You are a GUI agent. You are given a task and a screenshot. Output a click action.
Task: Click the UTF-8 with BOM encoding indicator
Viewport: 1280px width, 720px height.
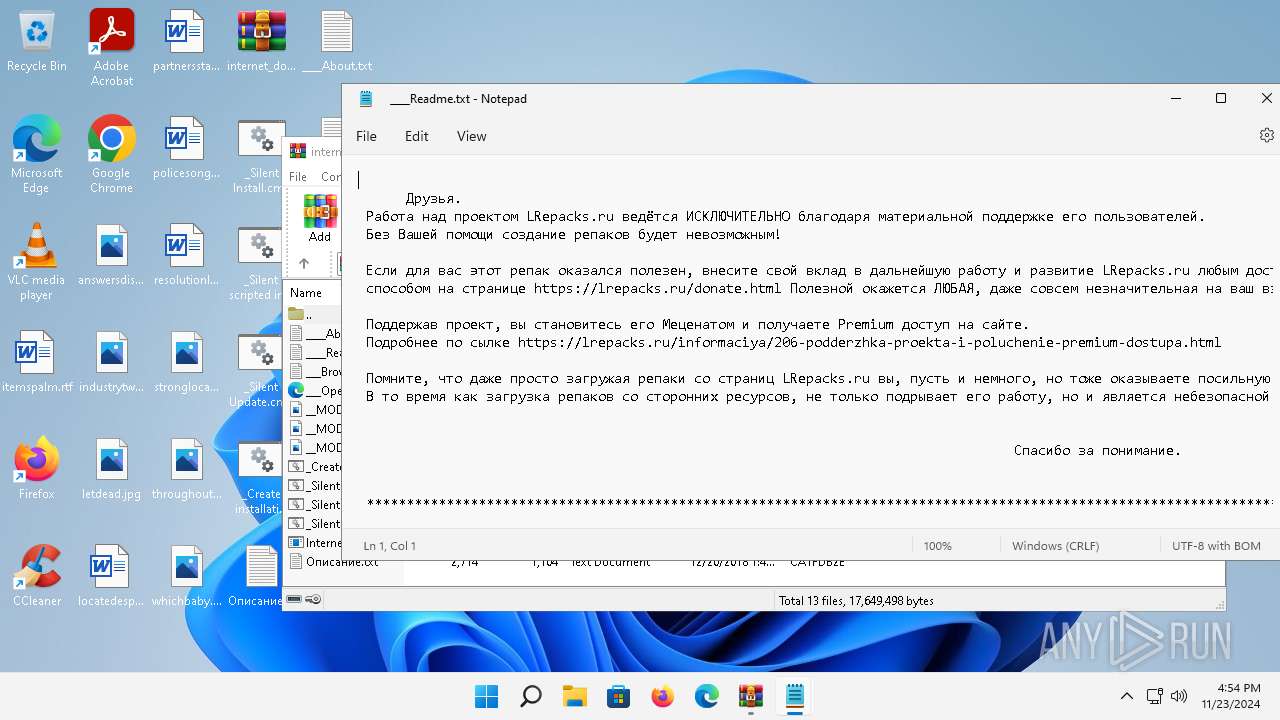point(1216,546)
